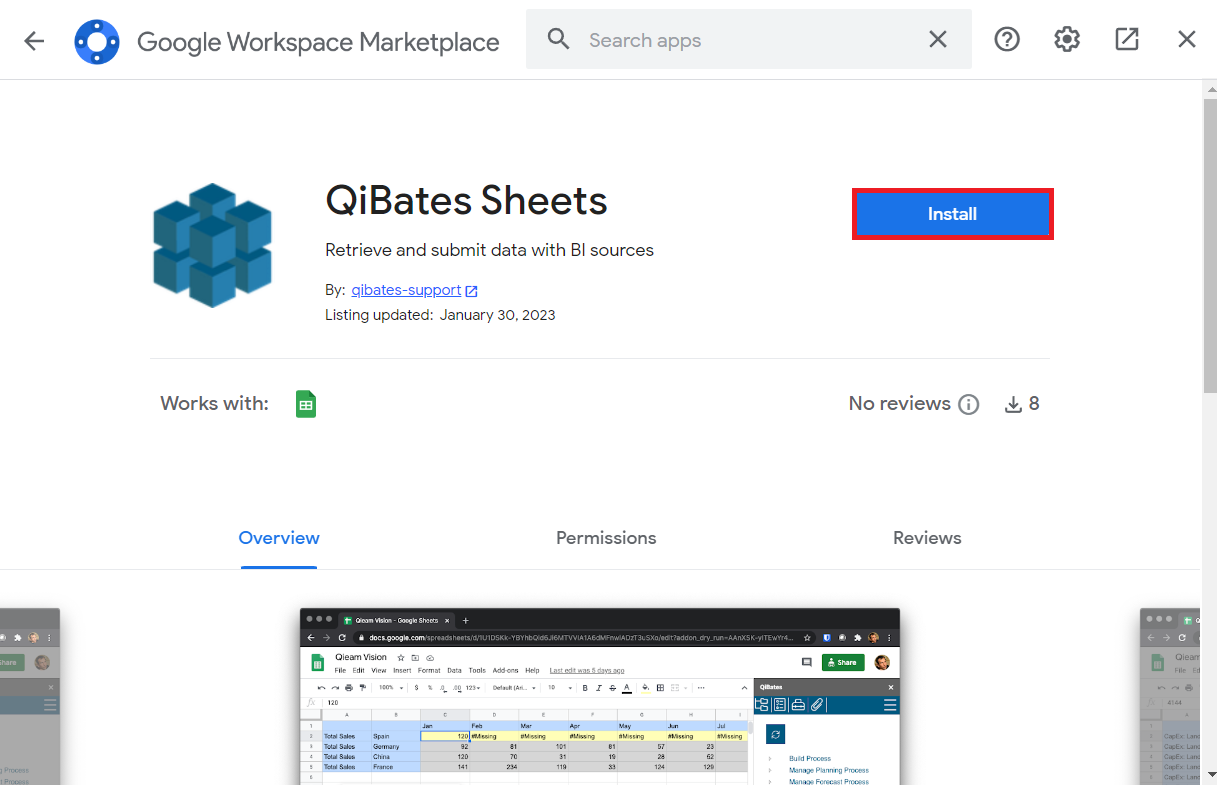Switch to the Permissions tab
The width and height of the screenshot is (1217, 785).
[606, 538]
